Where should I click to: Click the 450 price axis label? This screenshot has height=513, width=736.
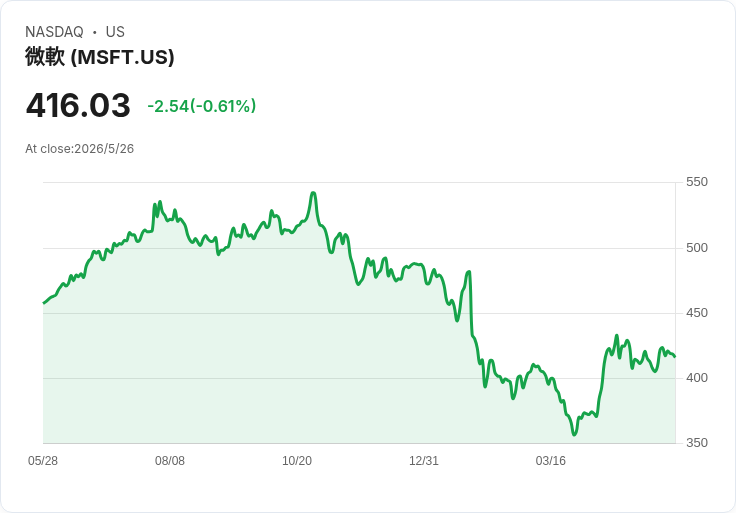697,313
